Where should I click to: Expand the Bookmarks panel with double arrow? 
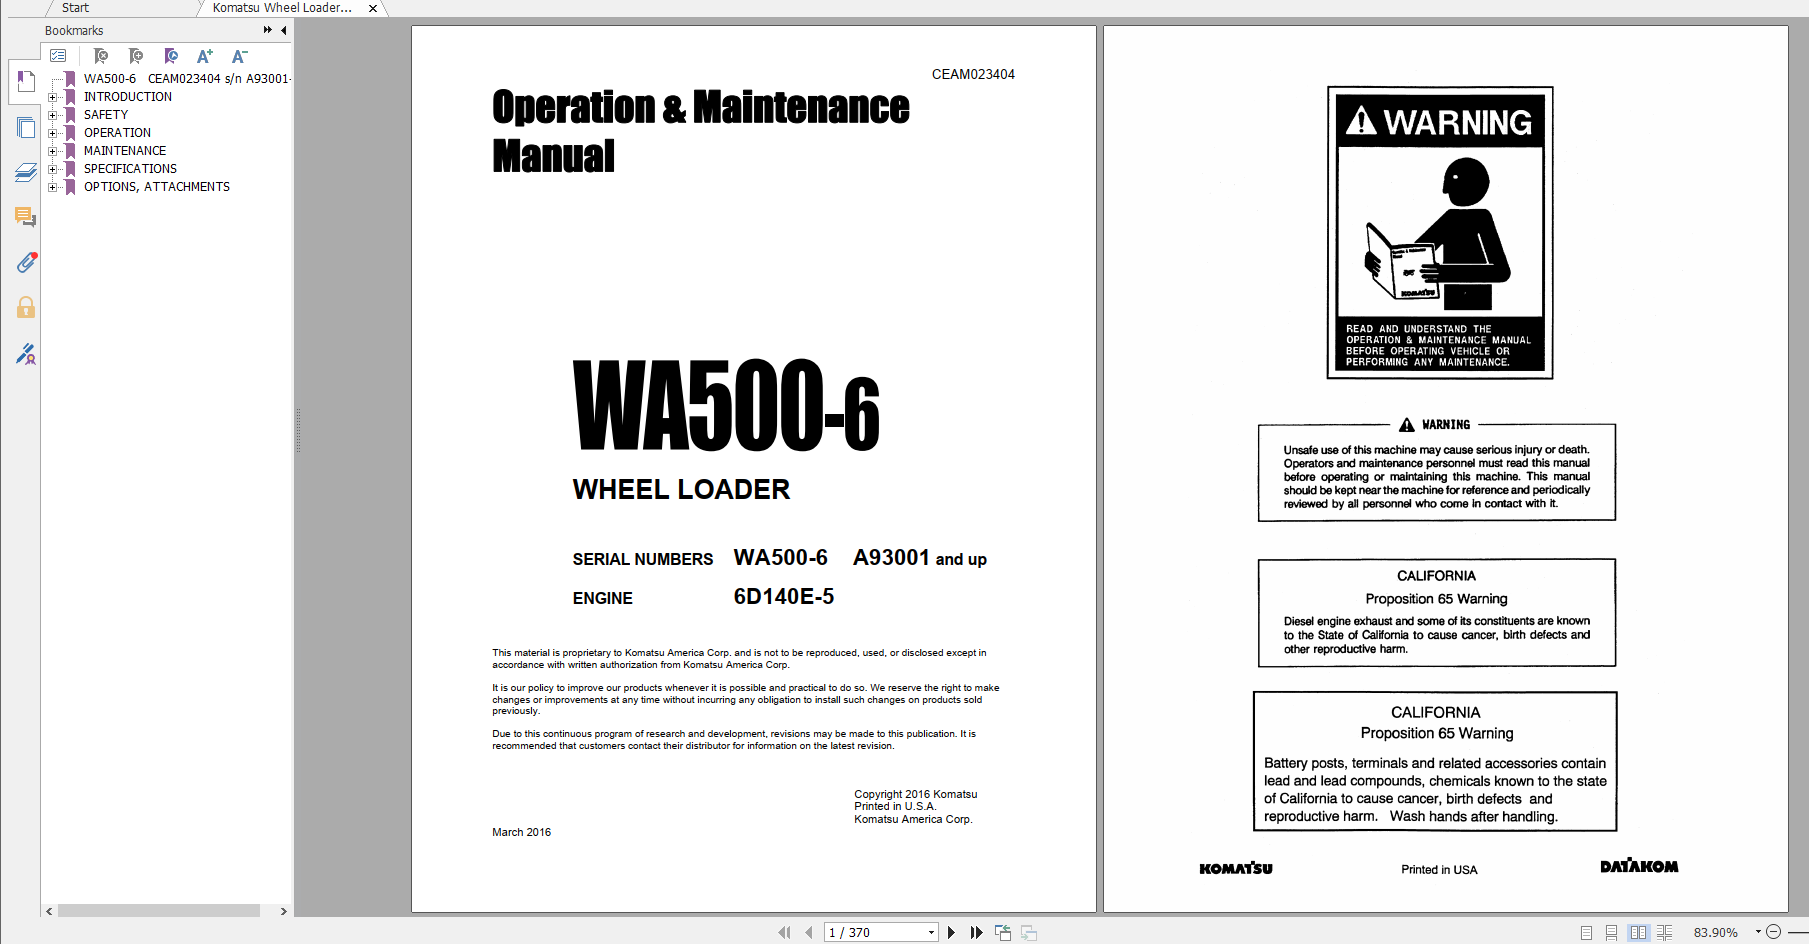[268, 30]
